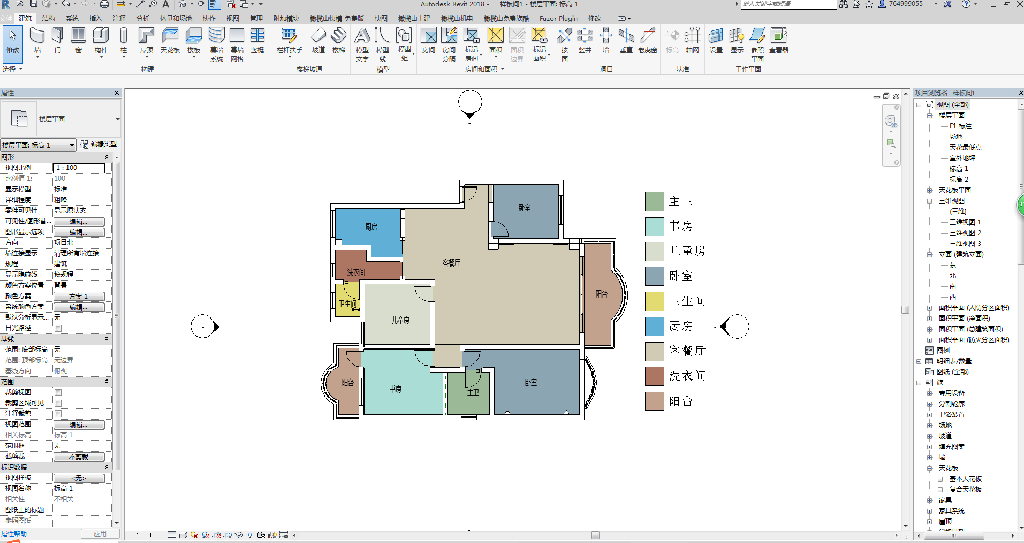Select the Window tool
This screenshot has height=543, width=1024.
(x=78, y=39)
